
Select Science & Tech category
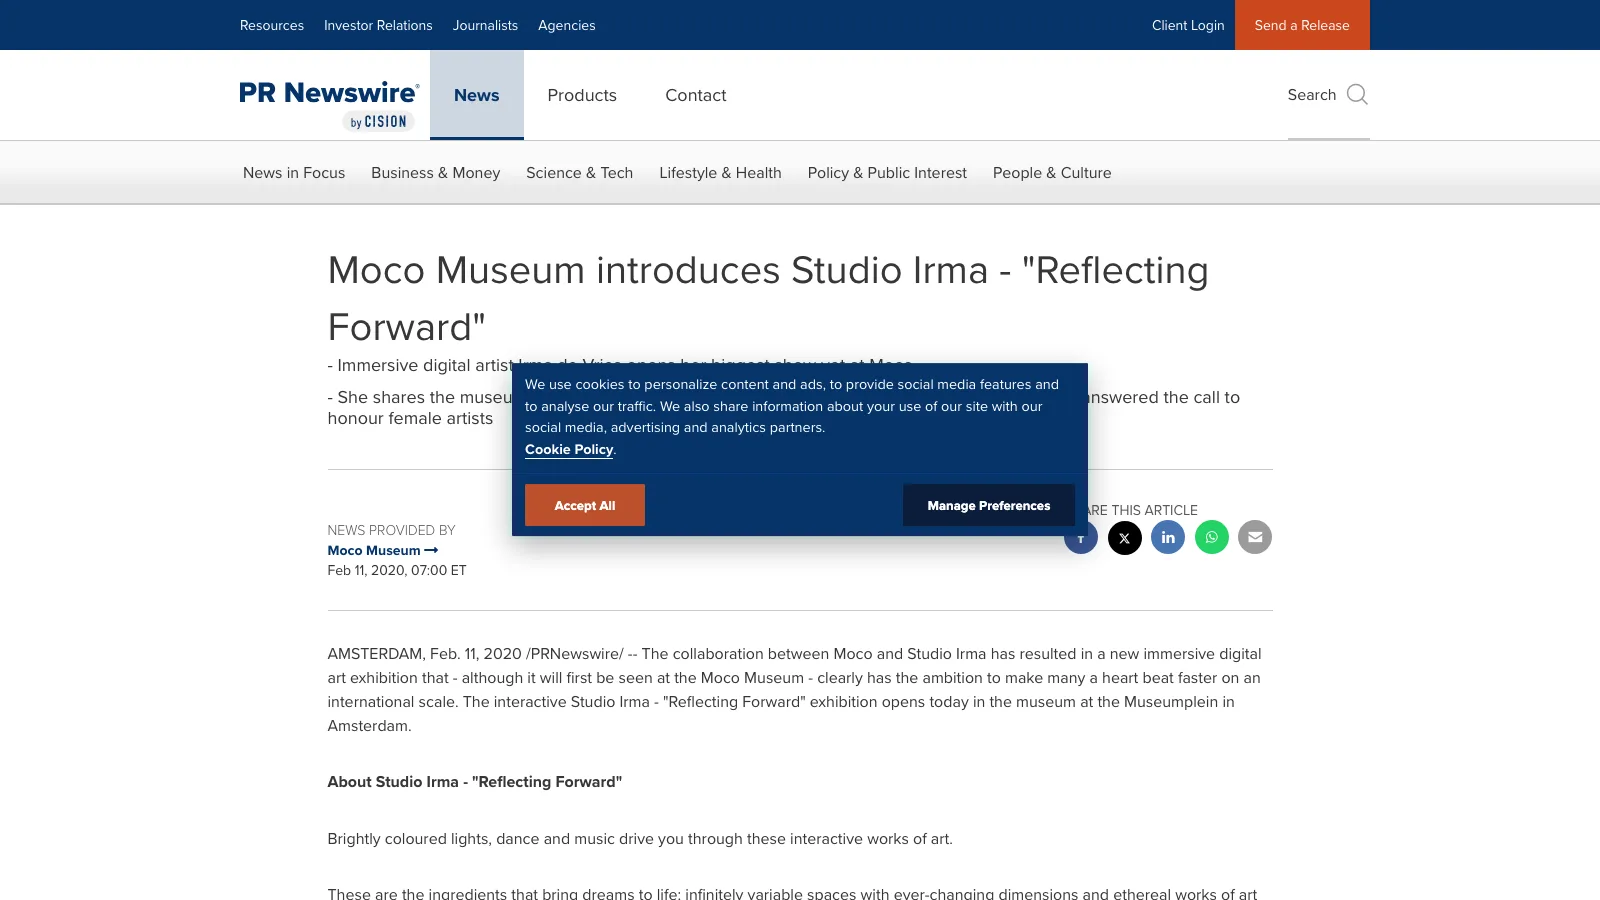tap(580, 173)
